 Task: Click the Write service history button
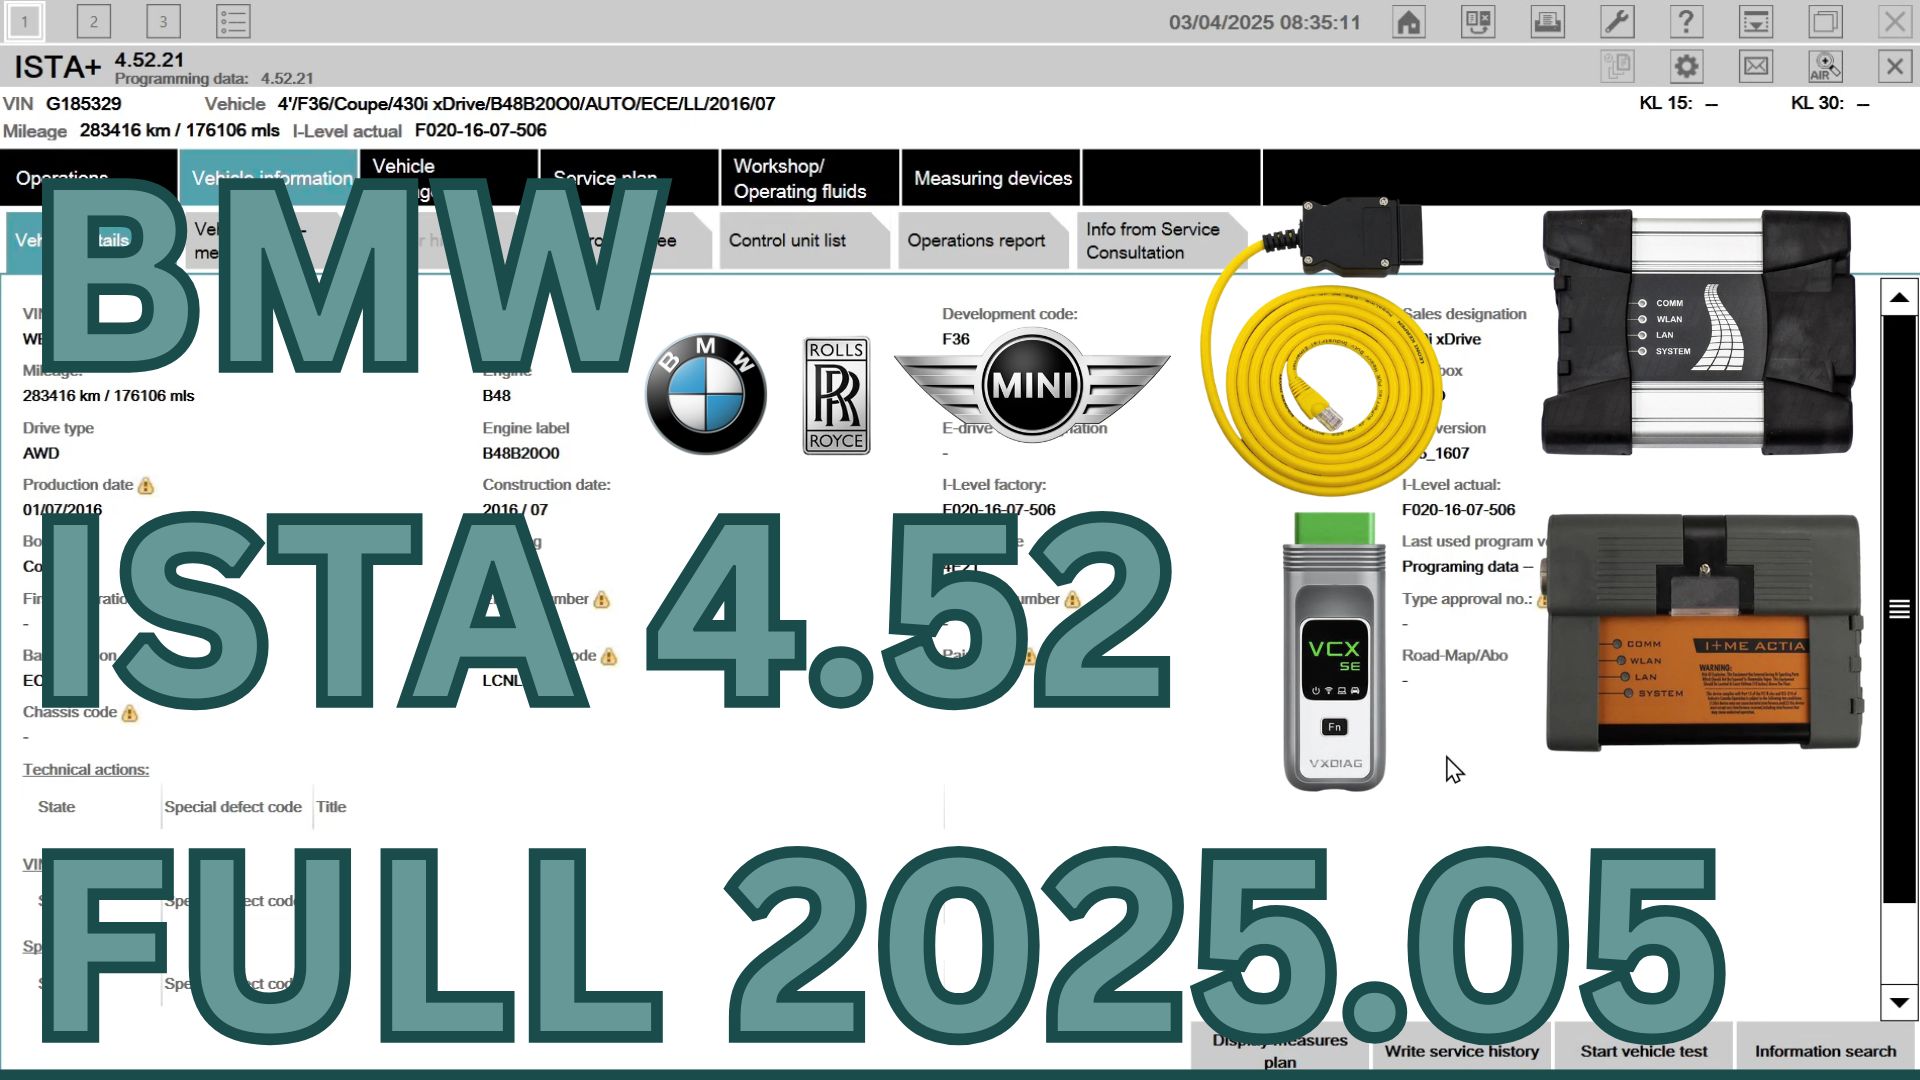(1462, 1049)
